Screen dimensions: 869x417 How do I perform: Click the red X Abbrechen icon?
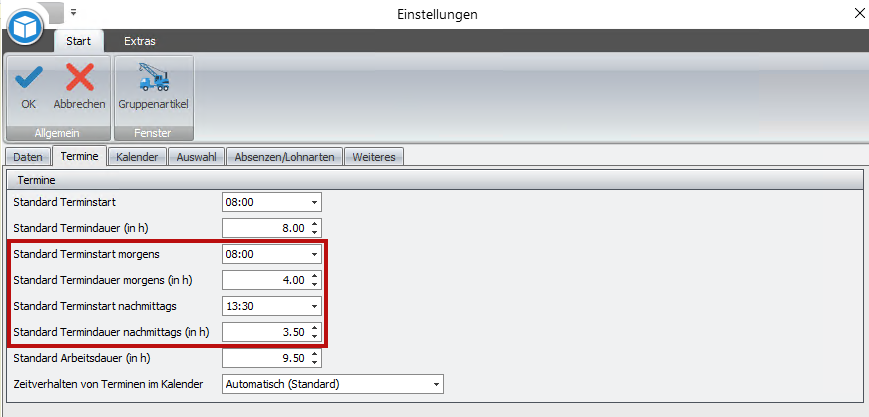click(79, 79)
